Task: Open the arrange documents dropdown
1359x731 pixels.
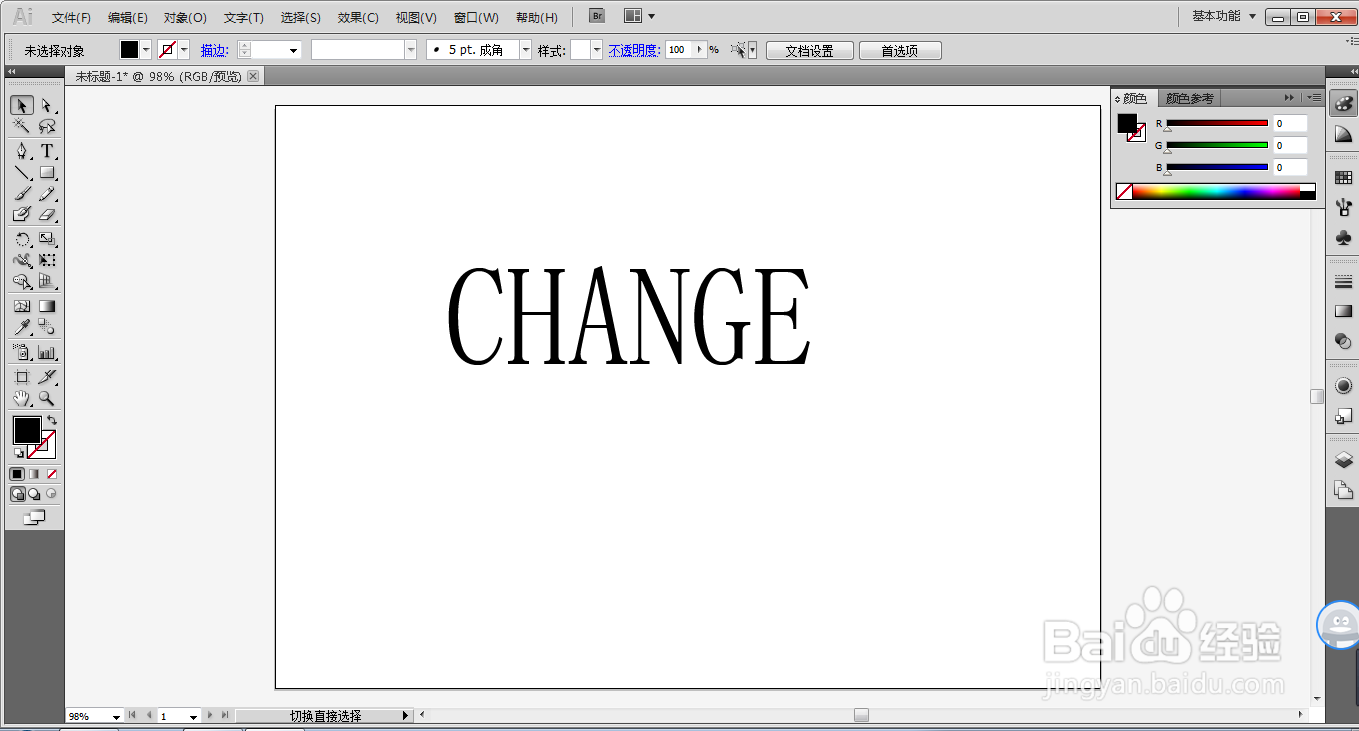Action: point(640,16)
